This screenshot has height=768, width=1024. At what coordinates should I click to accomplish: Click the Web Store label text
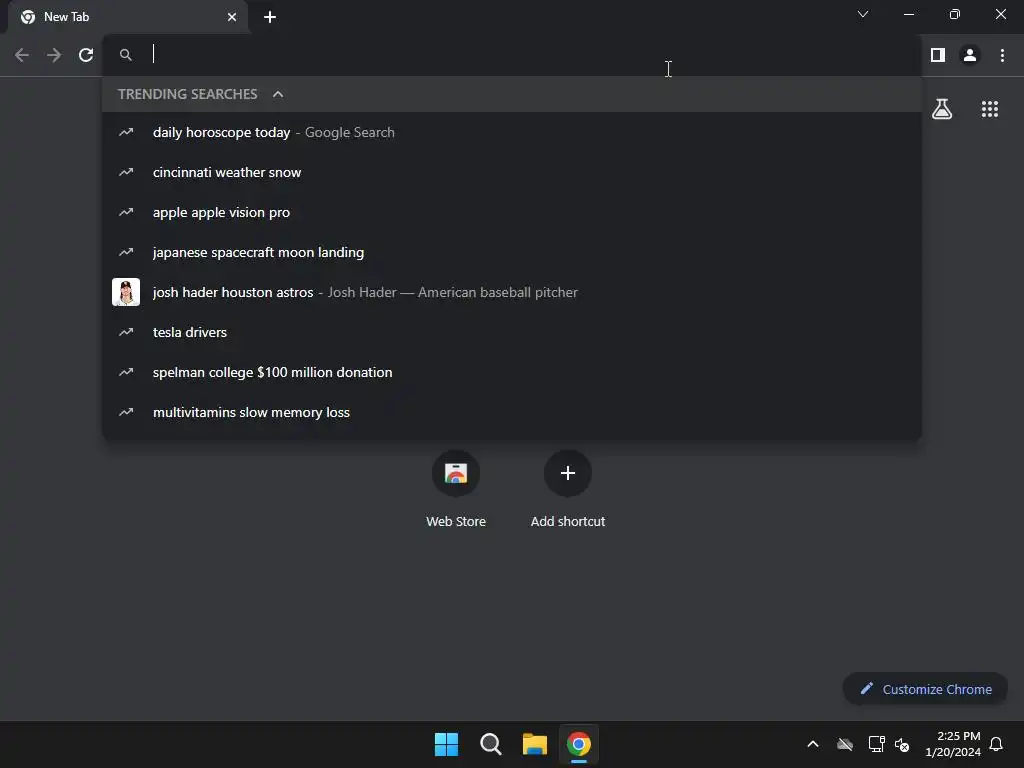456,521
